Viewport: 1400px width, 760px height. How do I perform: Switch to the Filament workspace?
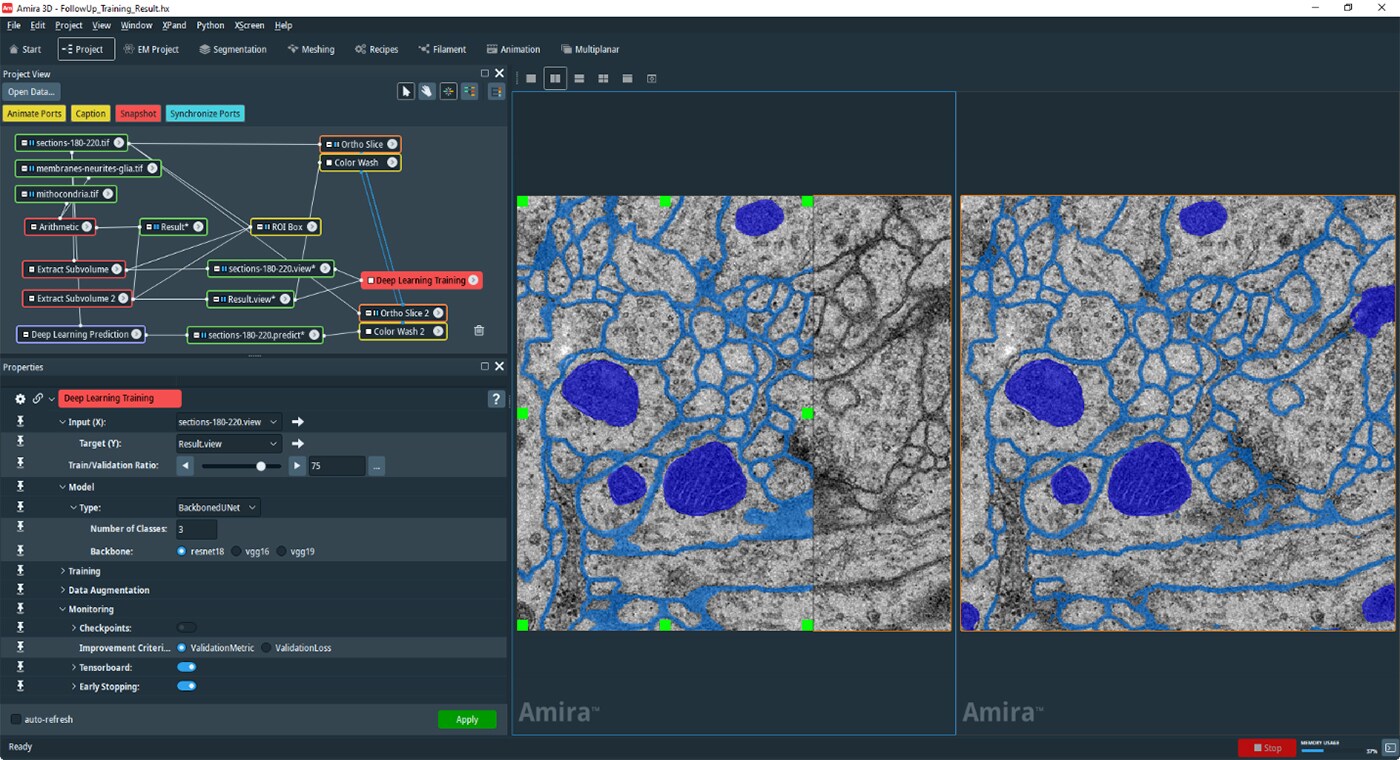(442, 48)
